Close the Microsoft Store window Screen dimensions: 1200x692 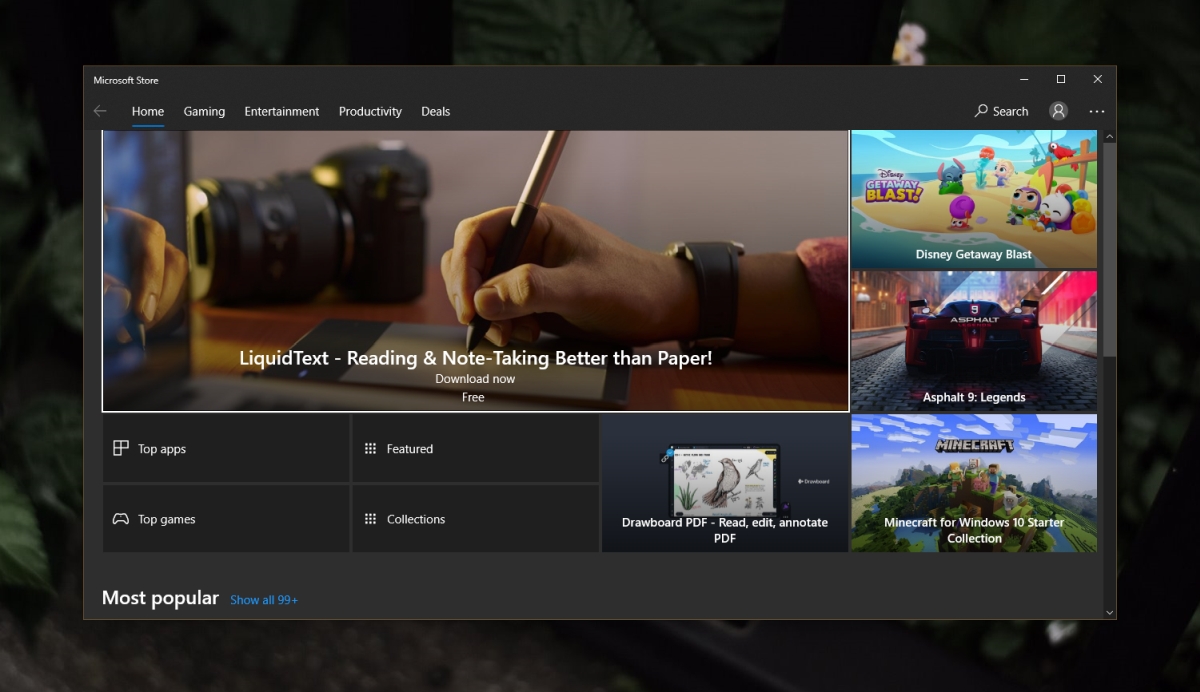1097,79
